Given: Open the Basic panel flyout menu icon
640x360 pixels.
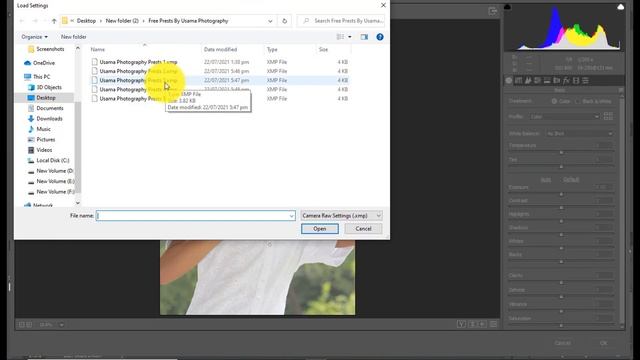Looking at the screenshot, I should (x=621, y=90).
